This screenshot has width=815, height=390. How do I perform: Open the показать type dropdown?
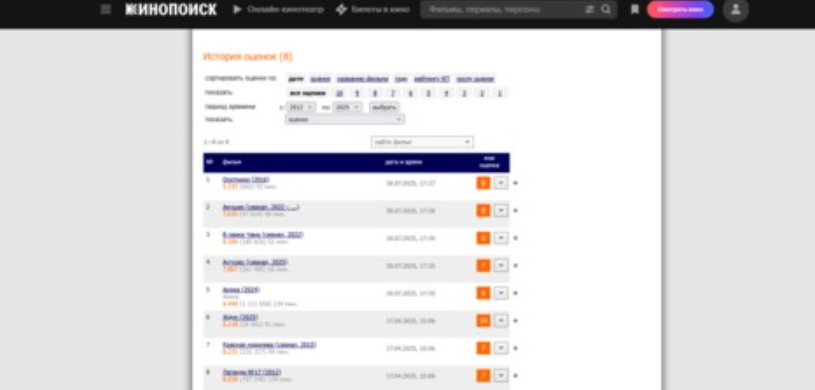click(345, 120)
